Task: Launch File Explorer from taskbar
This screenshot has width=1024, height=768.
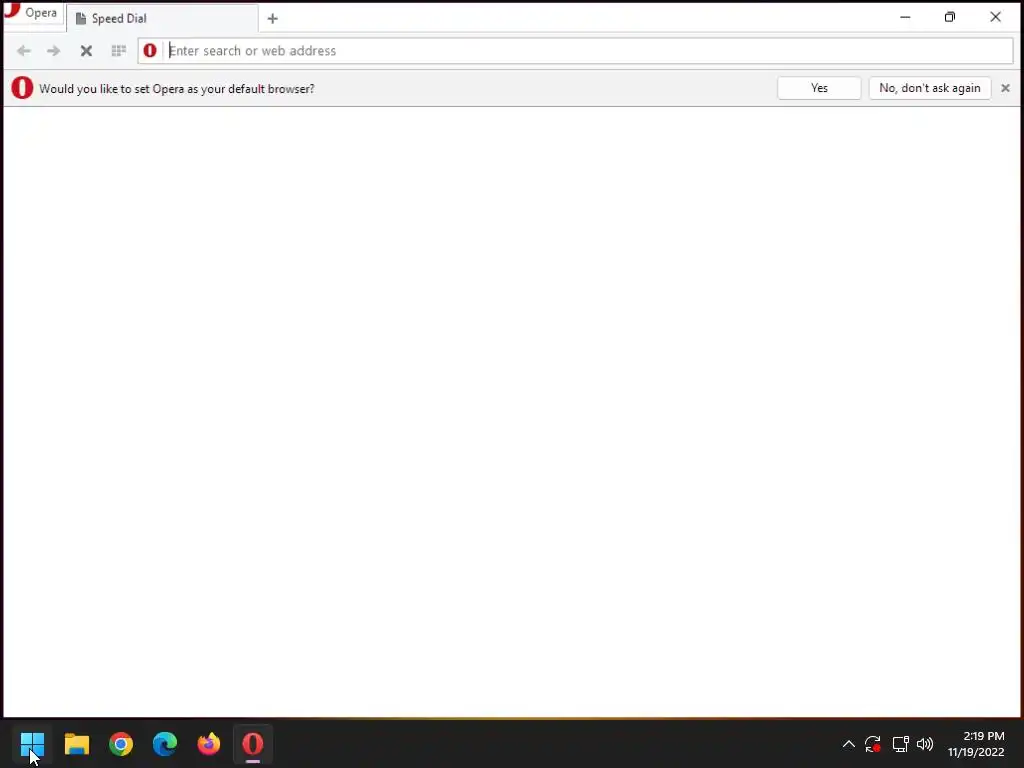Action: pos(76,744)
